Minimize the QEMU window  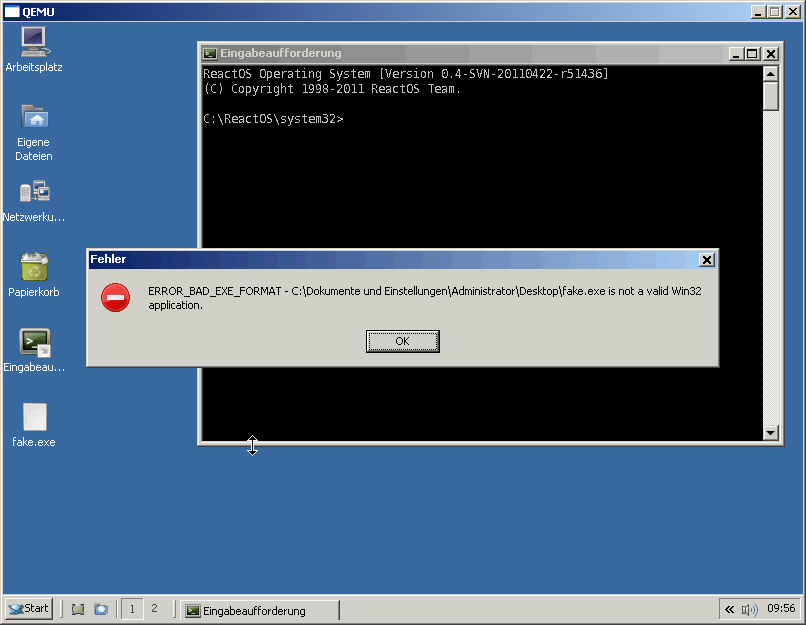pos(758,12)
